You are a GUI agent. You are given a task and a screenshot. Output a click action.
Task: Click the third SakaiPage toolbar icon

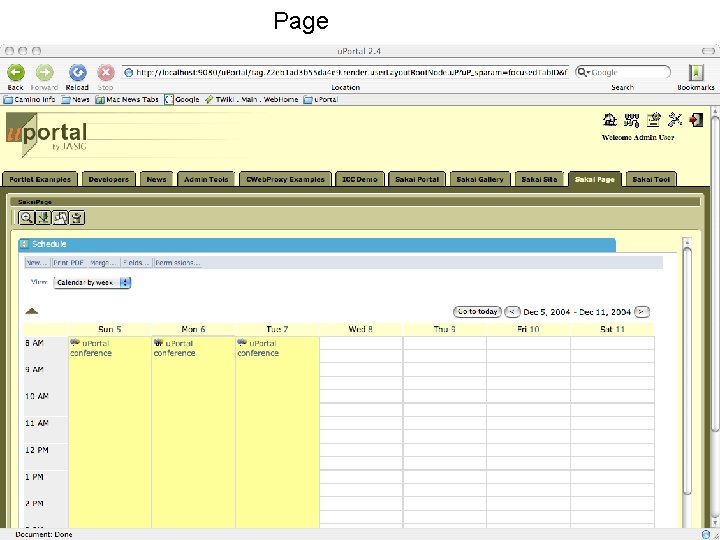coord(60,218)
